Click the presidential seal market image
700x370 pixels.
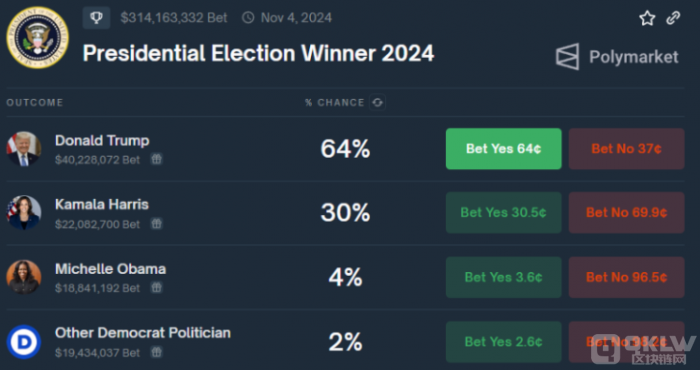[38, 37]
